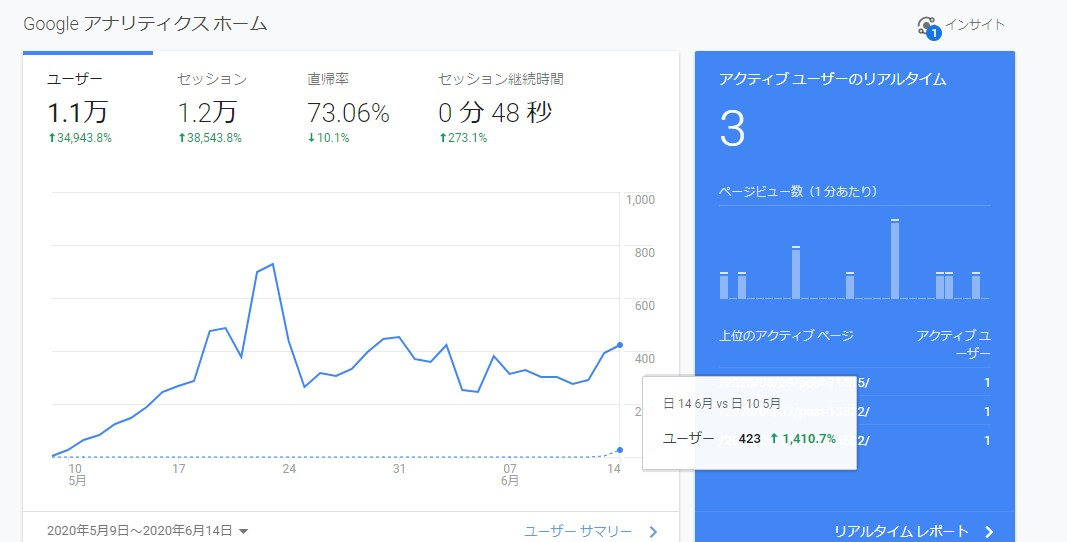This screenshot has height=542, width=1067.
Task: Open the ユーザー サマリー report link
Action: point(578,531)
